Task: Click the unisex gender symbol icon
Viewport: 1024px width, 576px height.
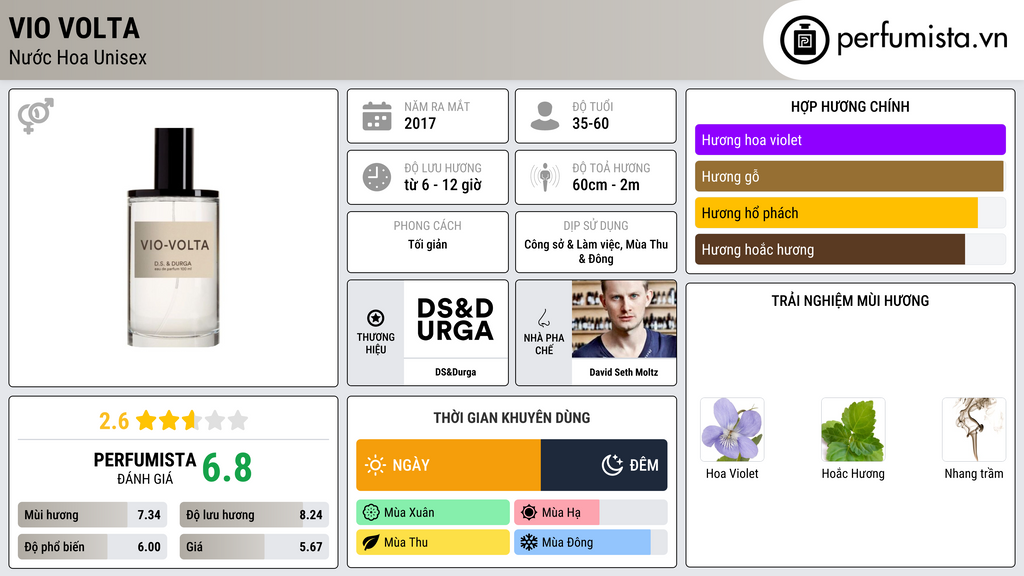Action: point(36,116)
